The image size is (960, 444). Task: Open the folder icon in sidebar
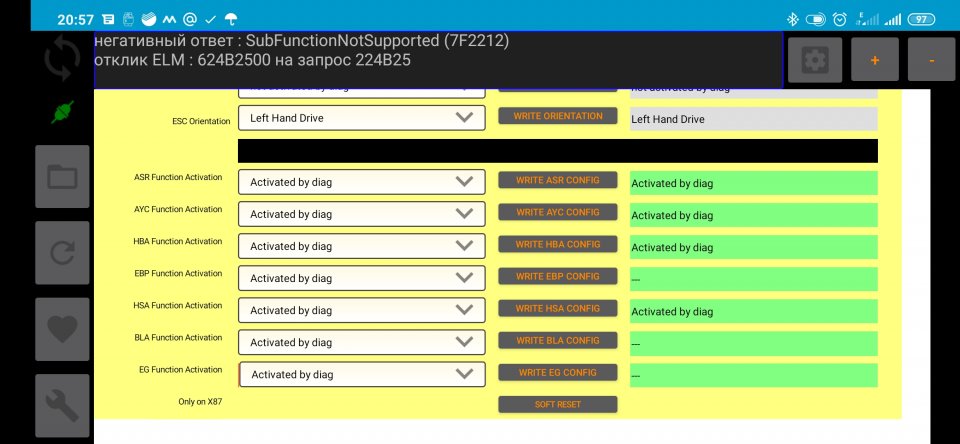62,177
